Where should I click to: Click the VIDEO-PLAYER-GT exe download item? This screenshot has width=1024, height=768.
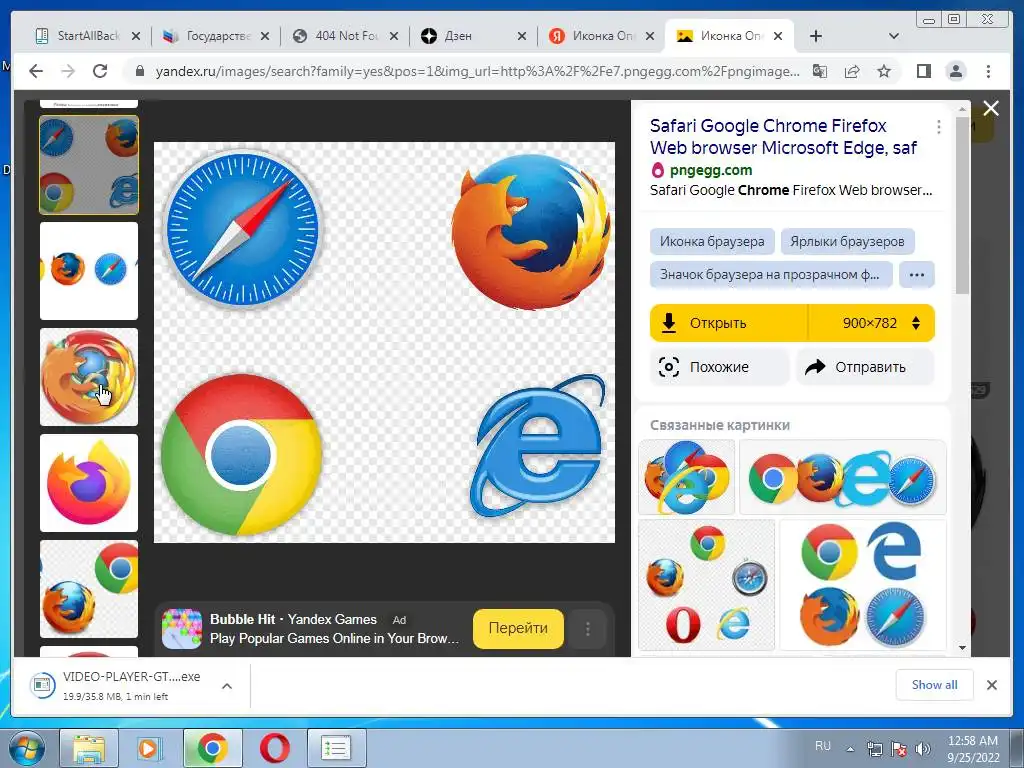tap(118, 686)
